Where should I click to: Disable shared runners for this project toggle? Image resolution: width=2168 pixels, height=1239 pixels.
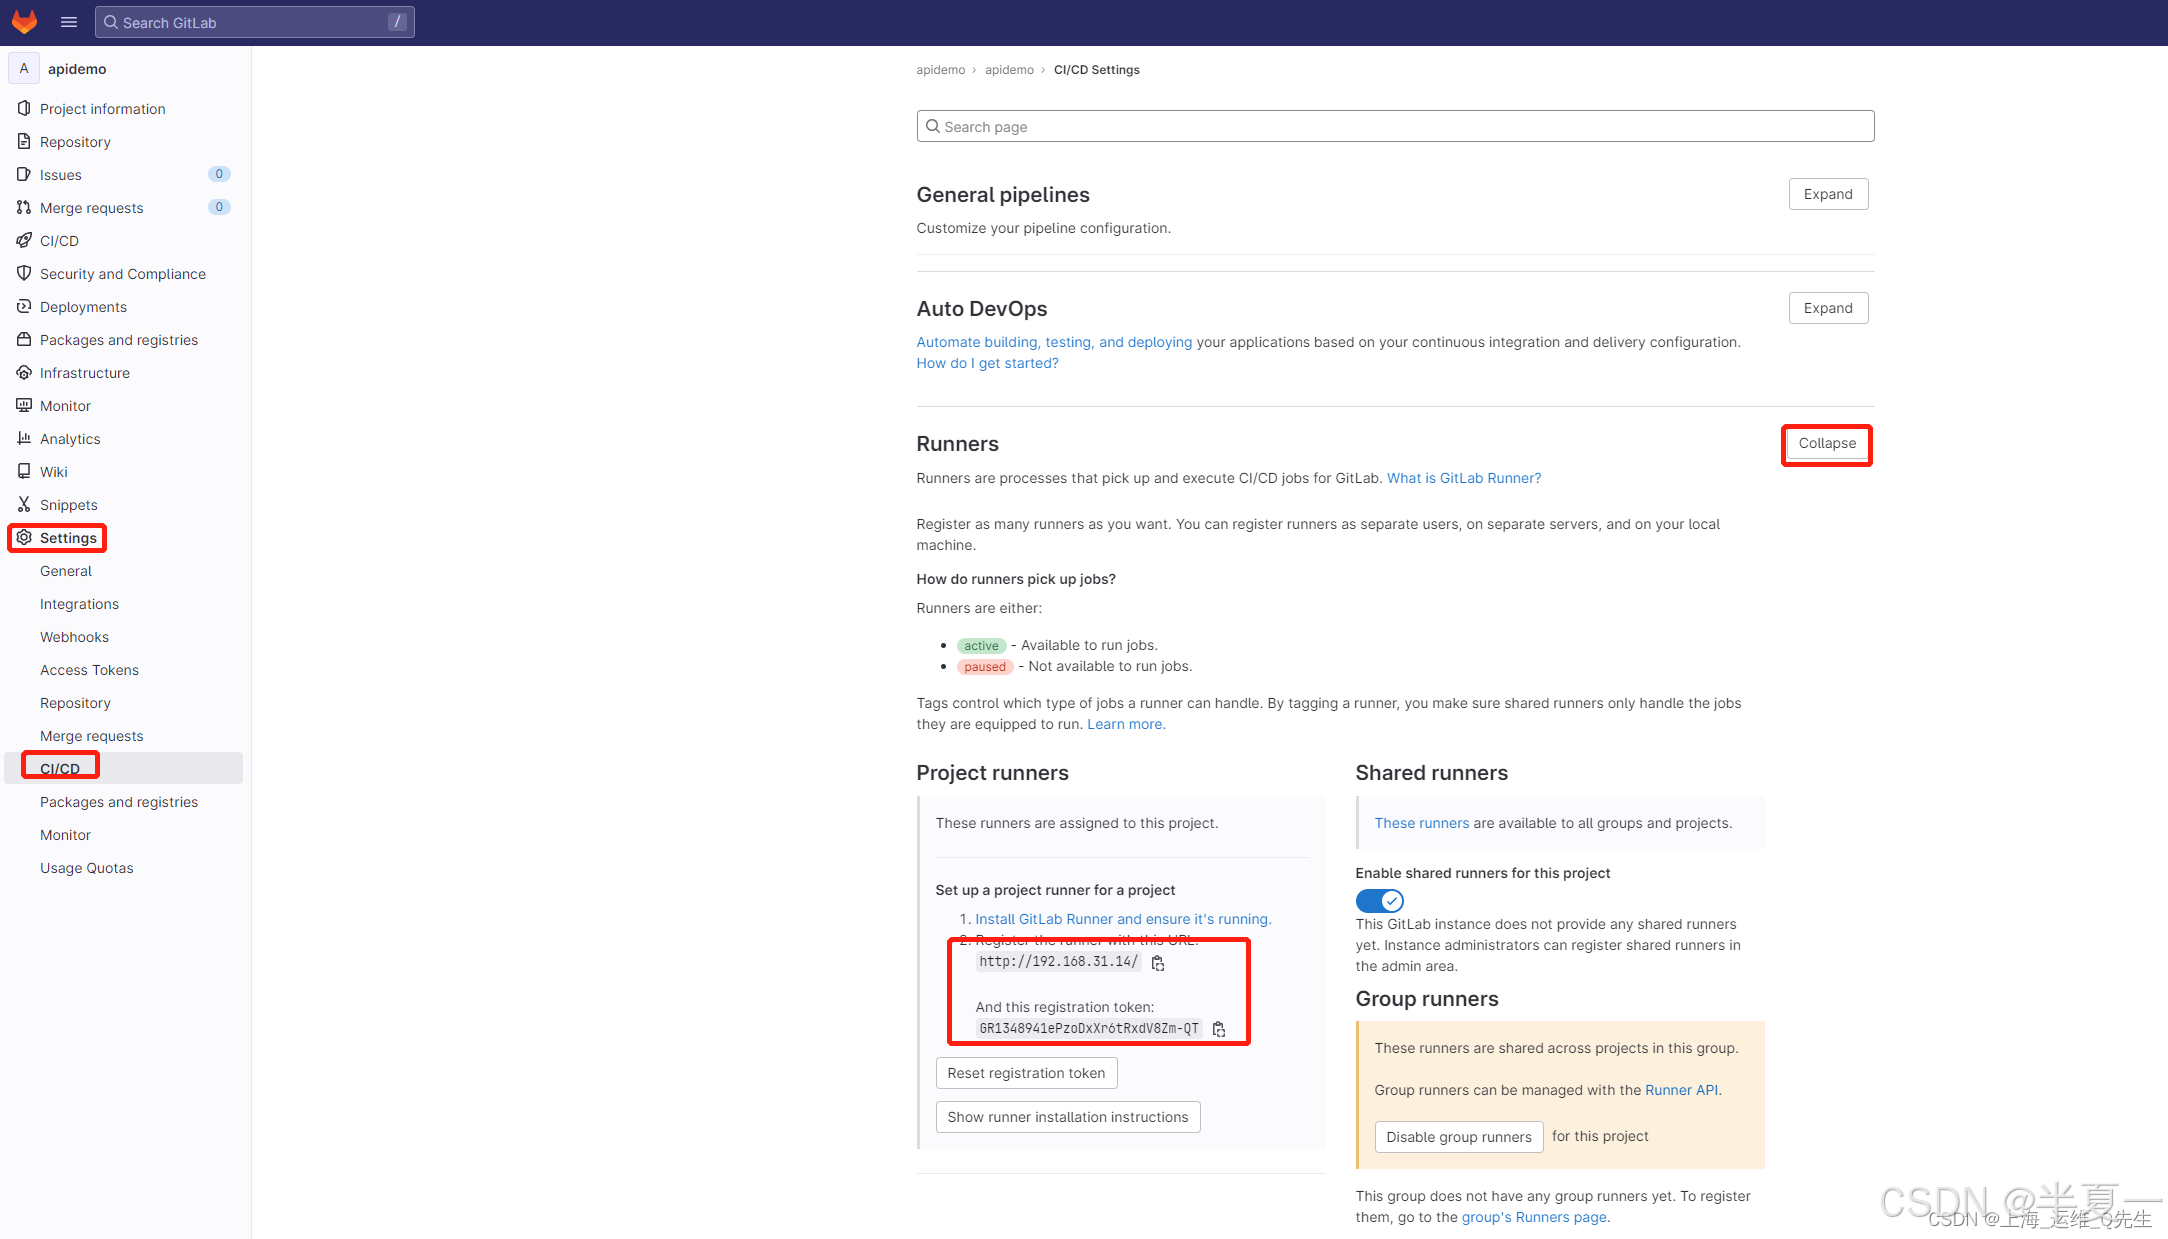[x=1380, y=900]
